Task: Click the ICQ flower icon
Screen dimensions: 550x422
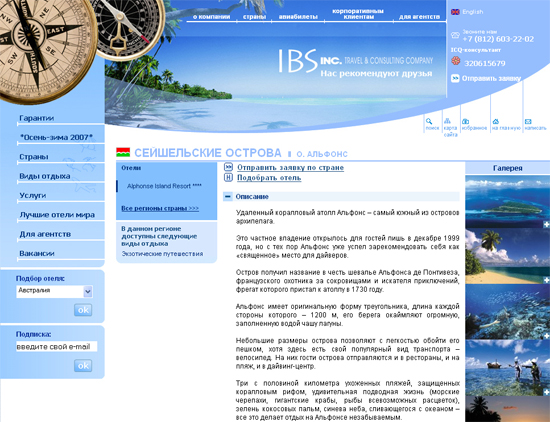Action: (455, 61)
